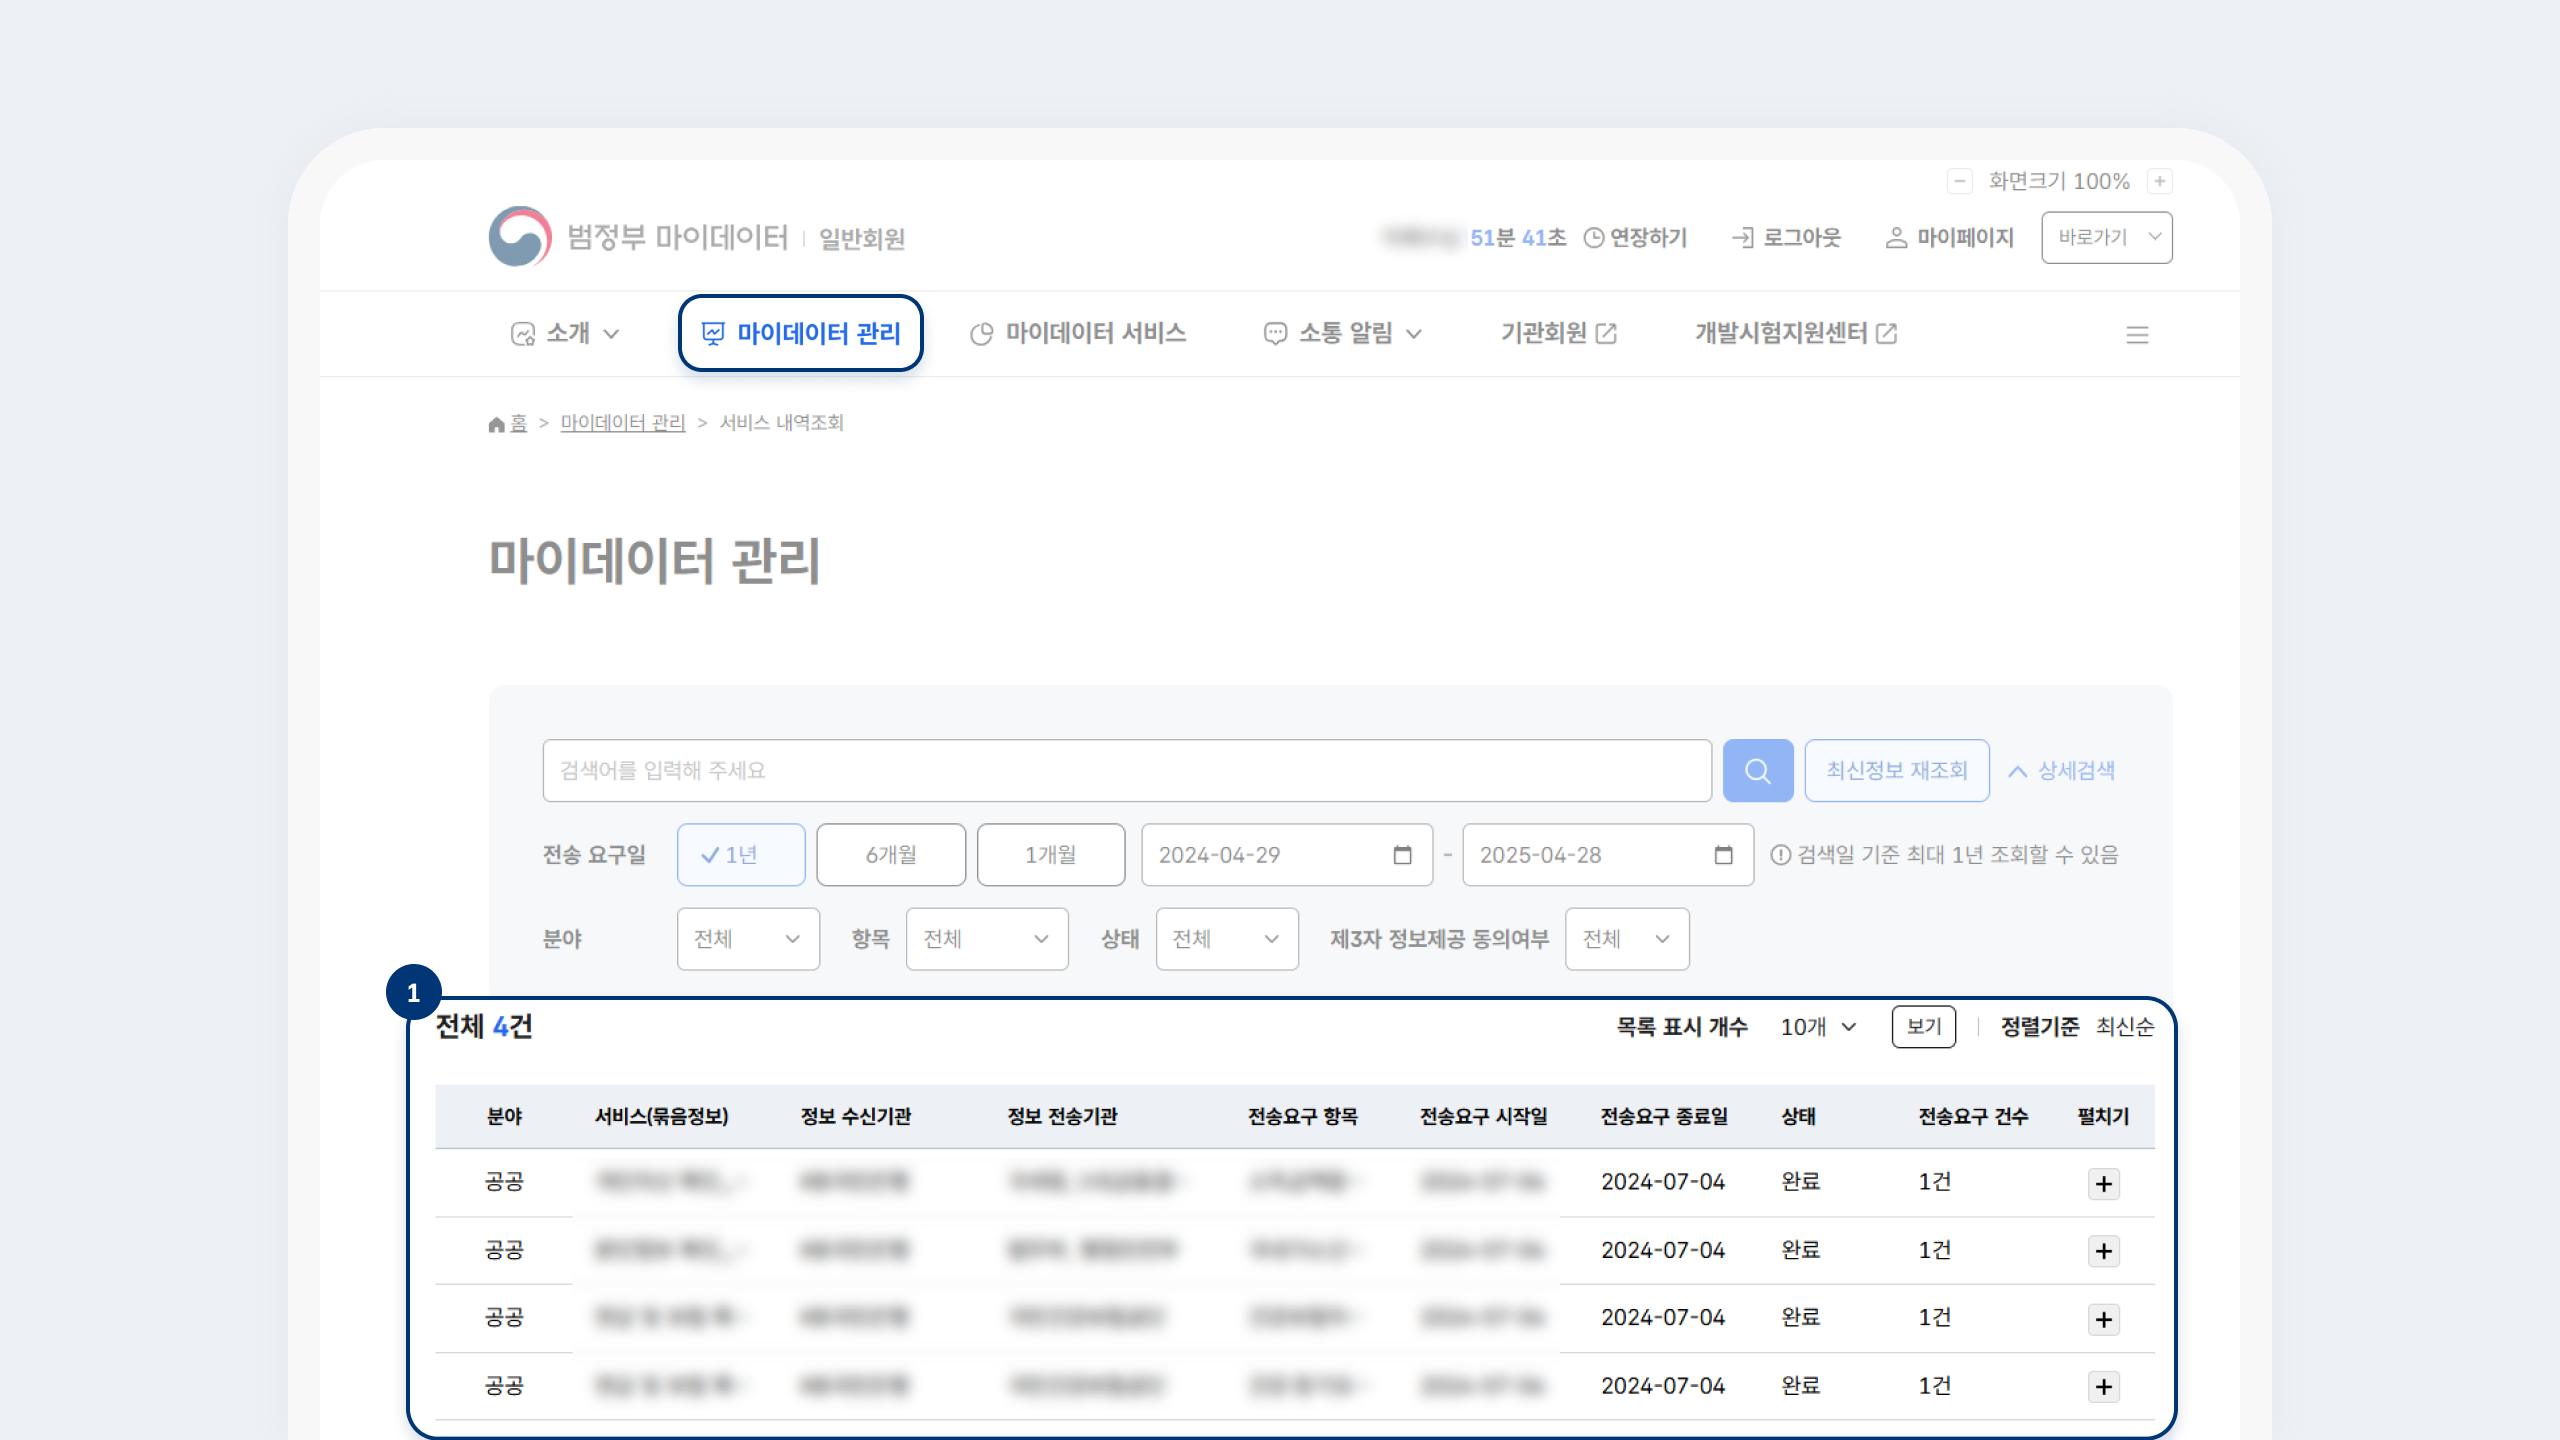Image resolution: width=2560 pixels, height=1440 pixels.
Task: Open the 항목 dropdown
Action: coord(987,939)
